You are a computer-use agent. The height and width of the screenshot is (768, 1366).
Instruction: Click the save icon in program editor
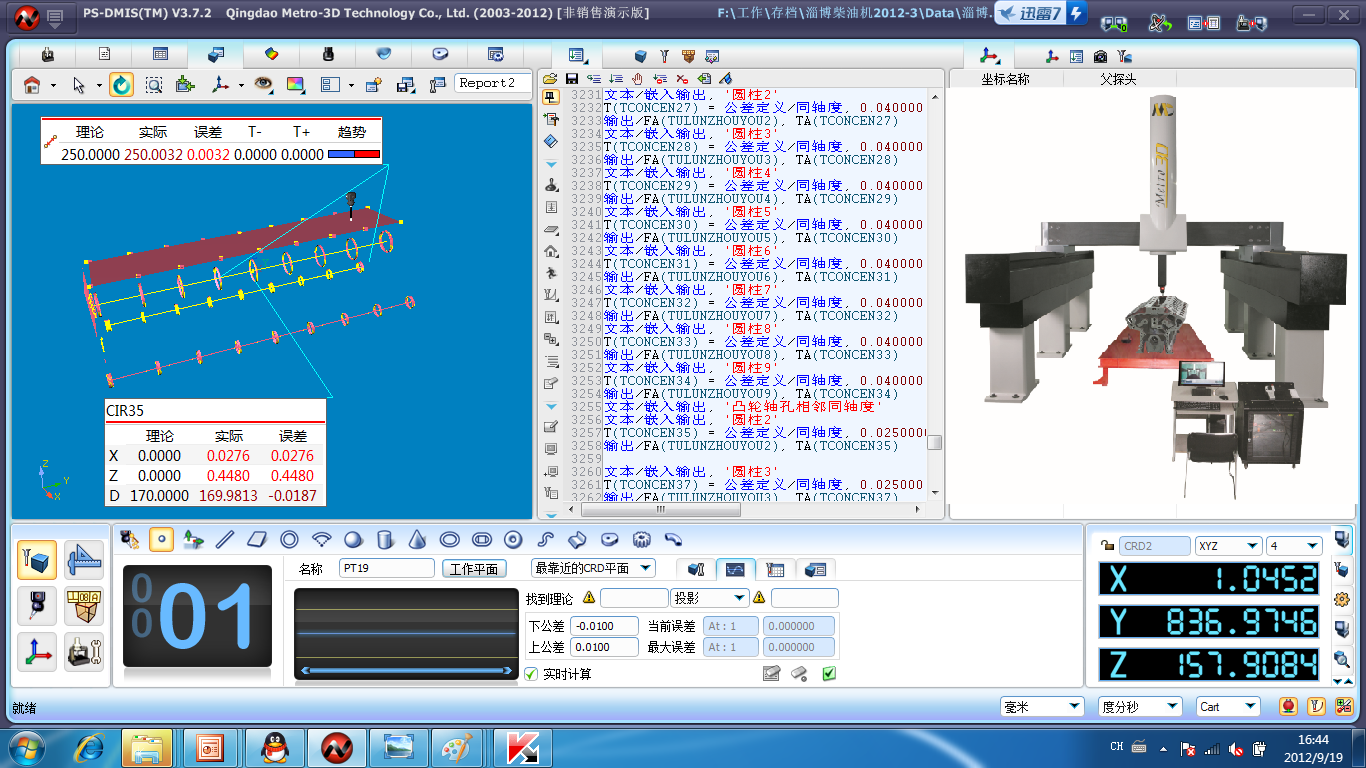pos(572,78)
